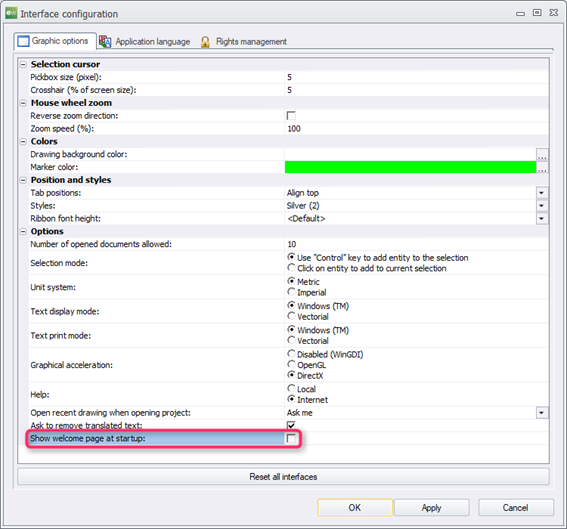Viewport: 567px width, 529px height.
Task: Click Reset all interfaces button
Action: (x=283, y=477)
